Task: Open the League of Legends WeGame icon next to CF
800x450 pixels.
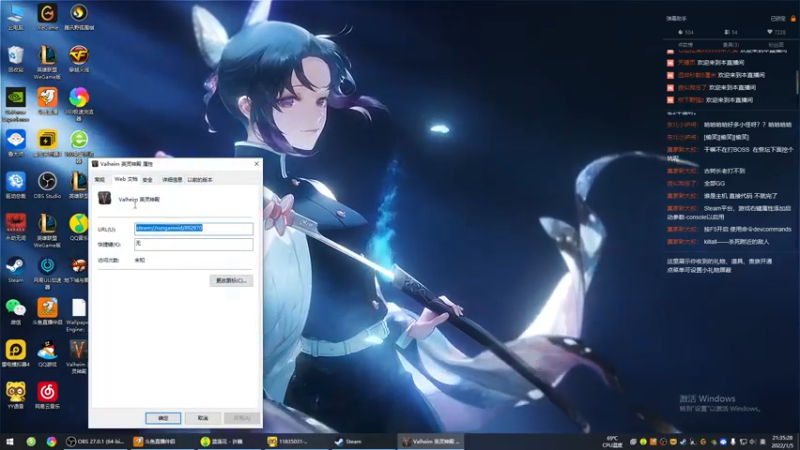Action: coord(47,62)
